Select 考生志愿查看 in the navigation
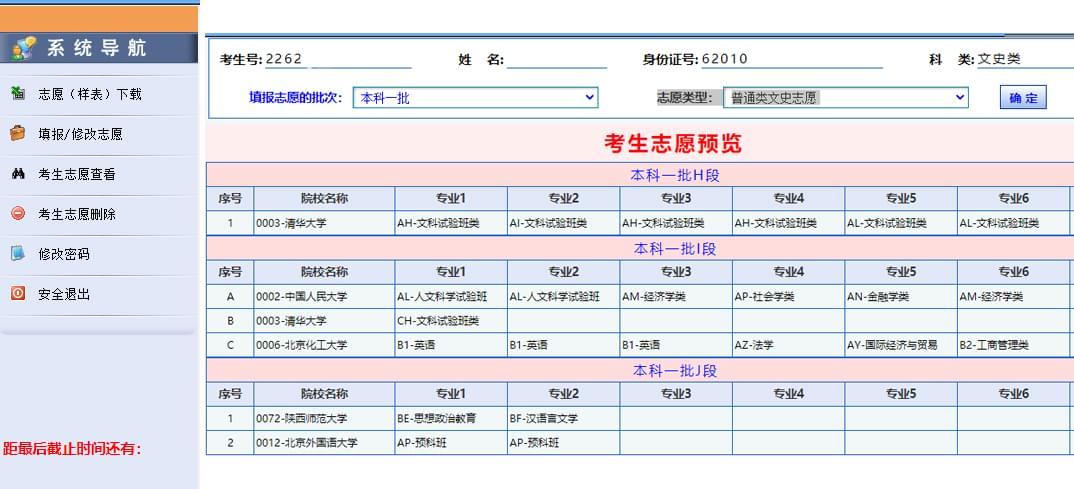The image size is (1074, 489). click(x=77, y=174)
